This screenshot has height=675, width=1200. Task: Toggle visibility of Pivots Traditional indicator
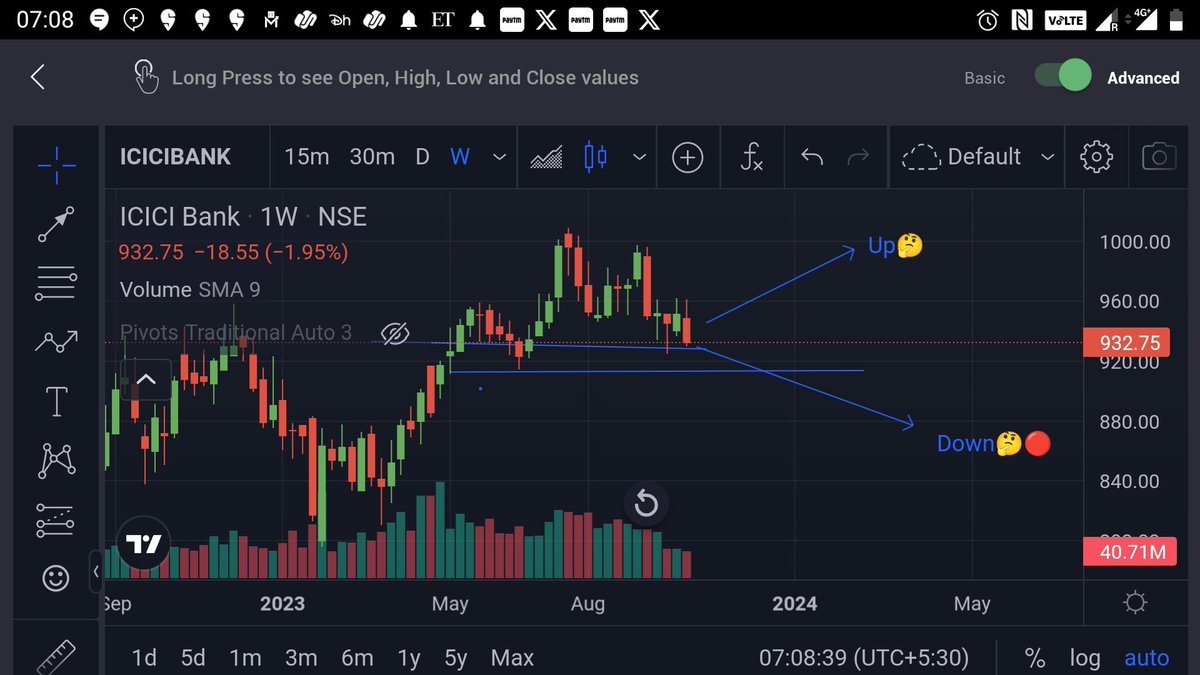(396, 333)
